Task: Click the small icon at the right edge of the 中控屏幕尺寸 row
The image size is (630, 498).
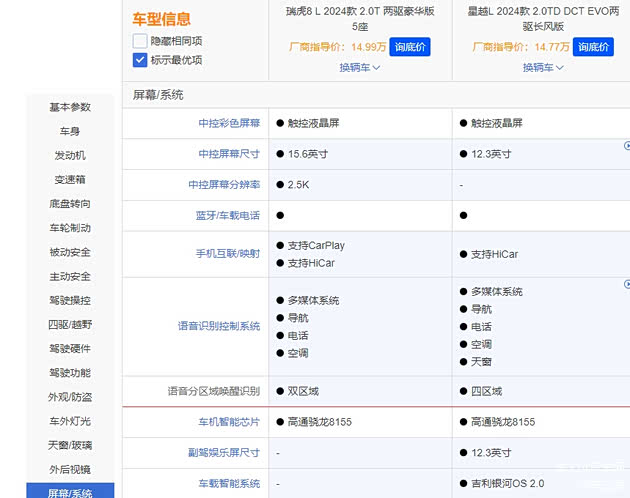Action: 626,146
